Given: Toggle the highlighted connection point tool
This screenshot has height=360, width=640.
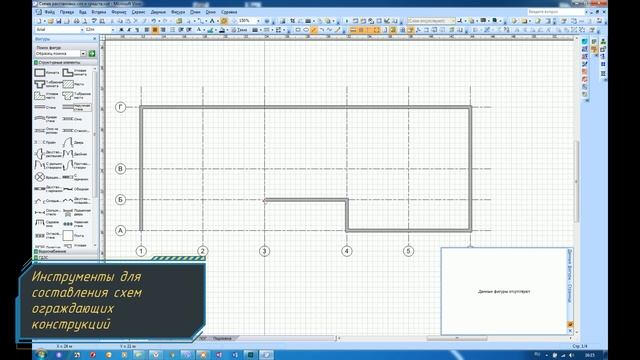Looking at the screenshot, I should pyautogui.click(x=224, y=21).
